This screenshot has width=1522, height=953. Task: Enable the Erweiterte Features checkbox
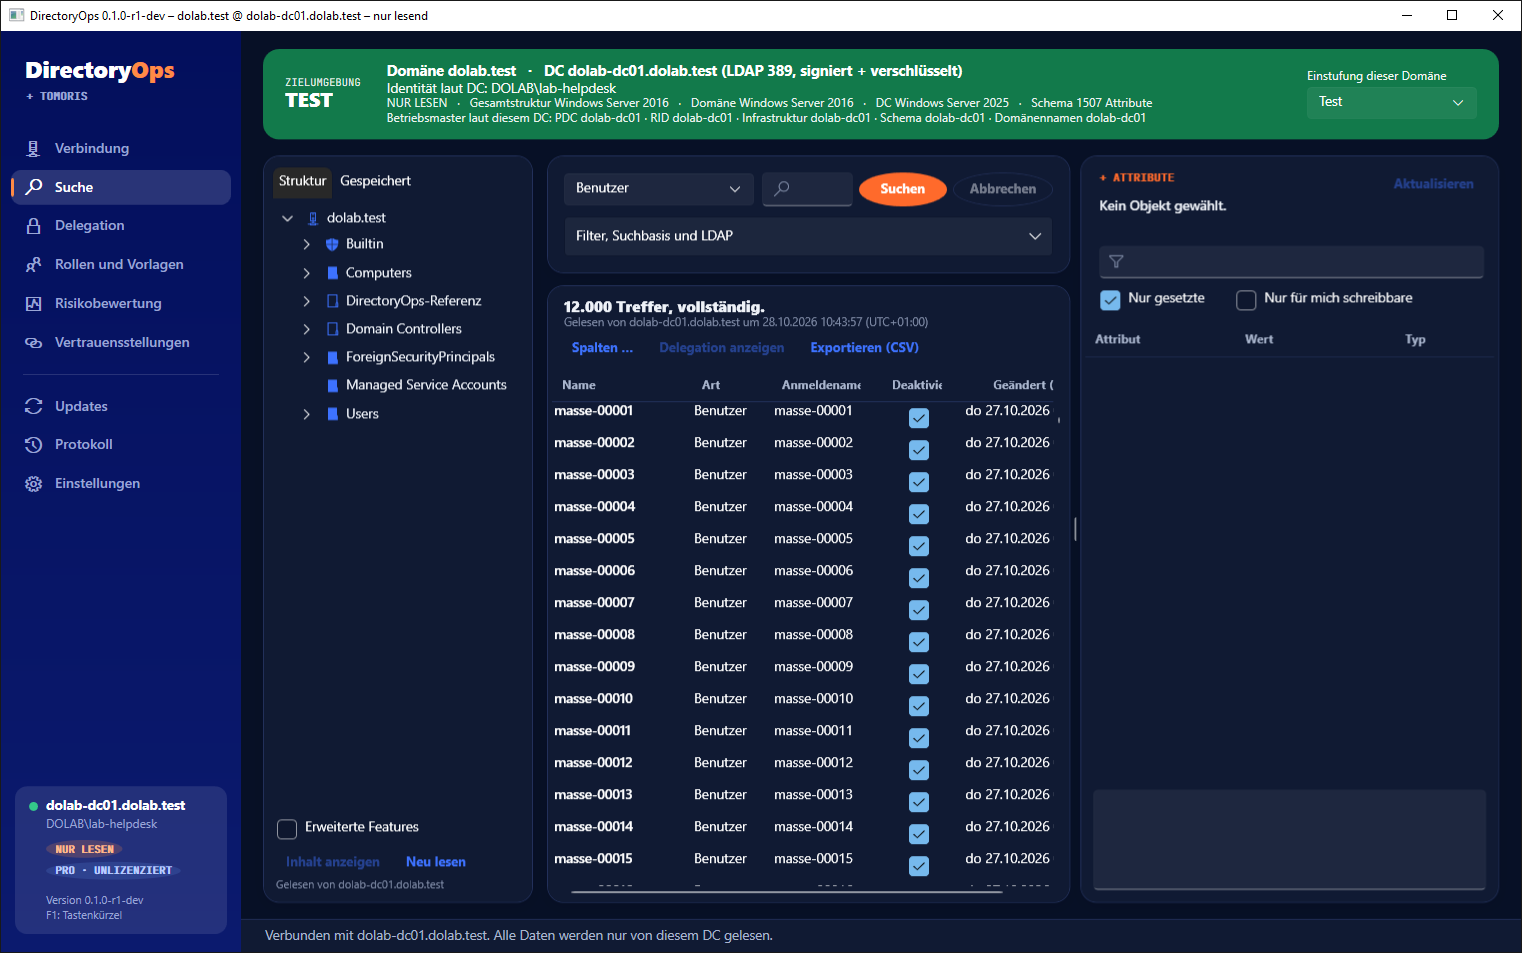pos(287,829)
